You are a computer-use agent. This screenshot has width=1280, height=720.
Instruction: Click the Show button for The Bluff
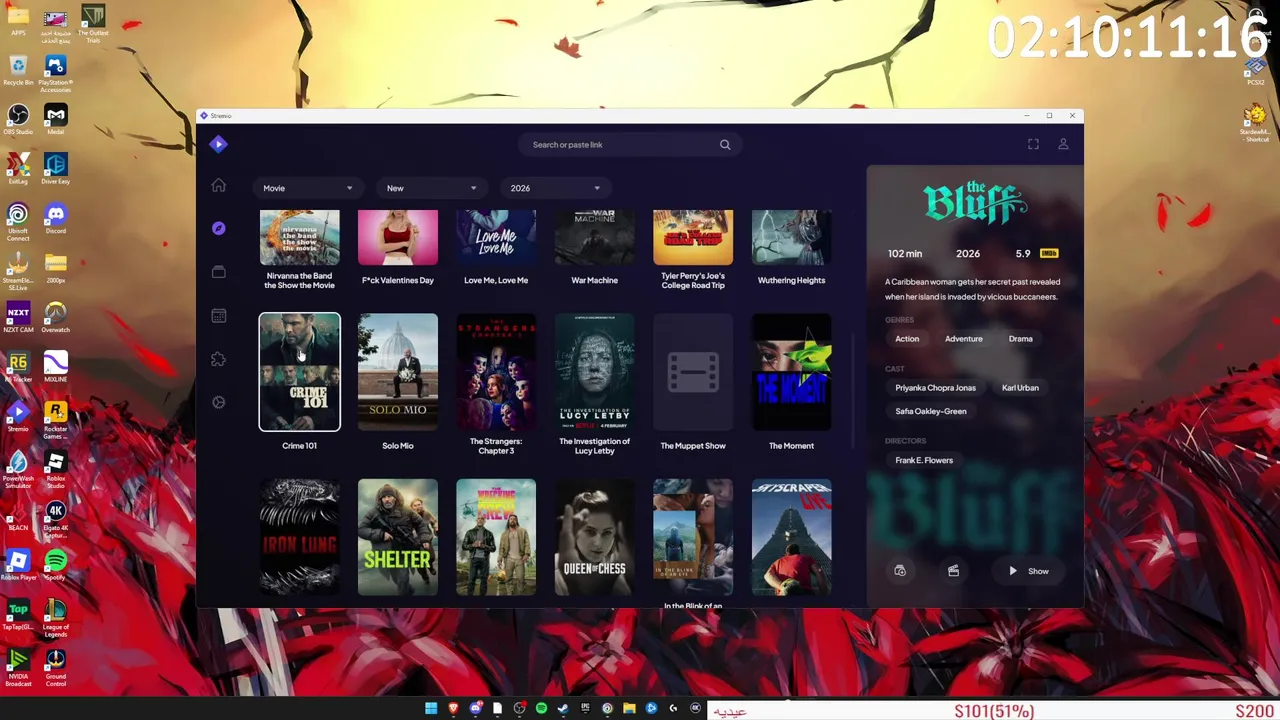point(1028,571)
